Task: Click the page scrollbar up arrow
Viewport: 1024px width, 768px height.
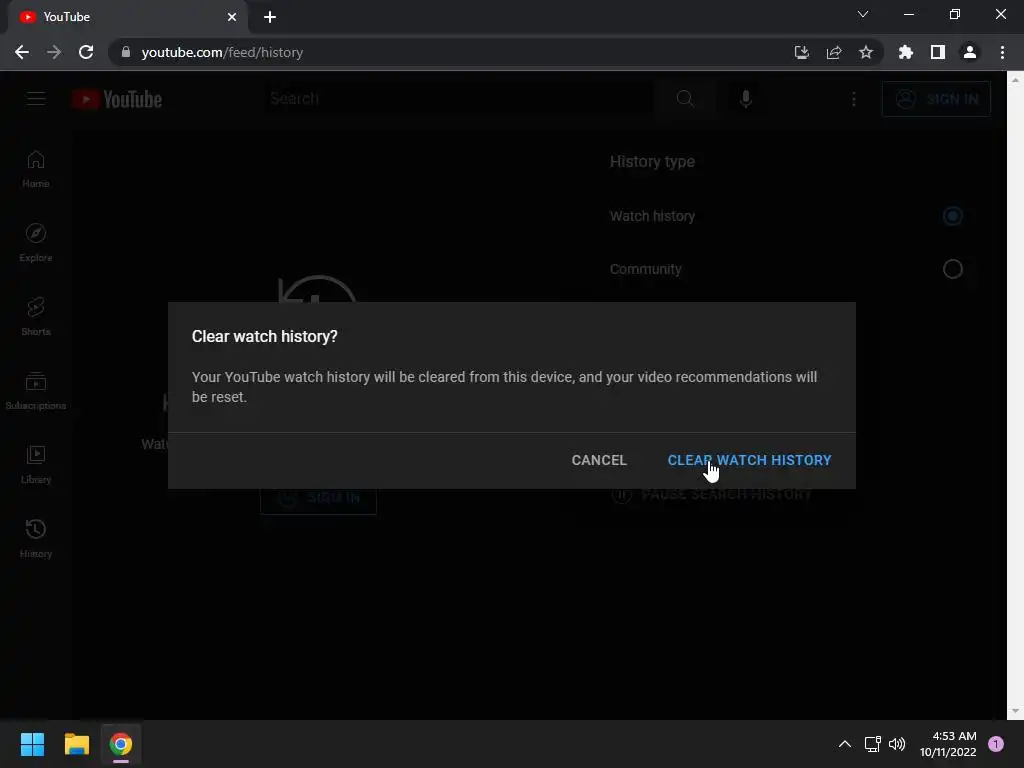Action: tap(1015, 79)
